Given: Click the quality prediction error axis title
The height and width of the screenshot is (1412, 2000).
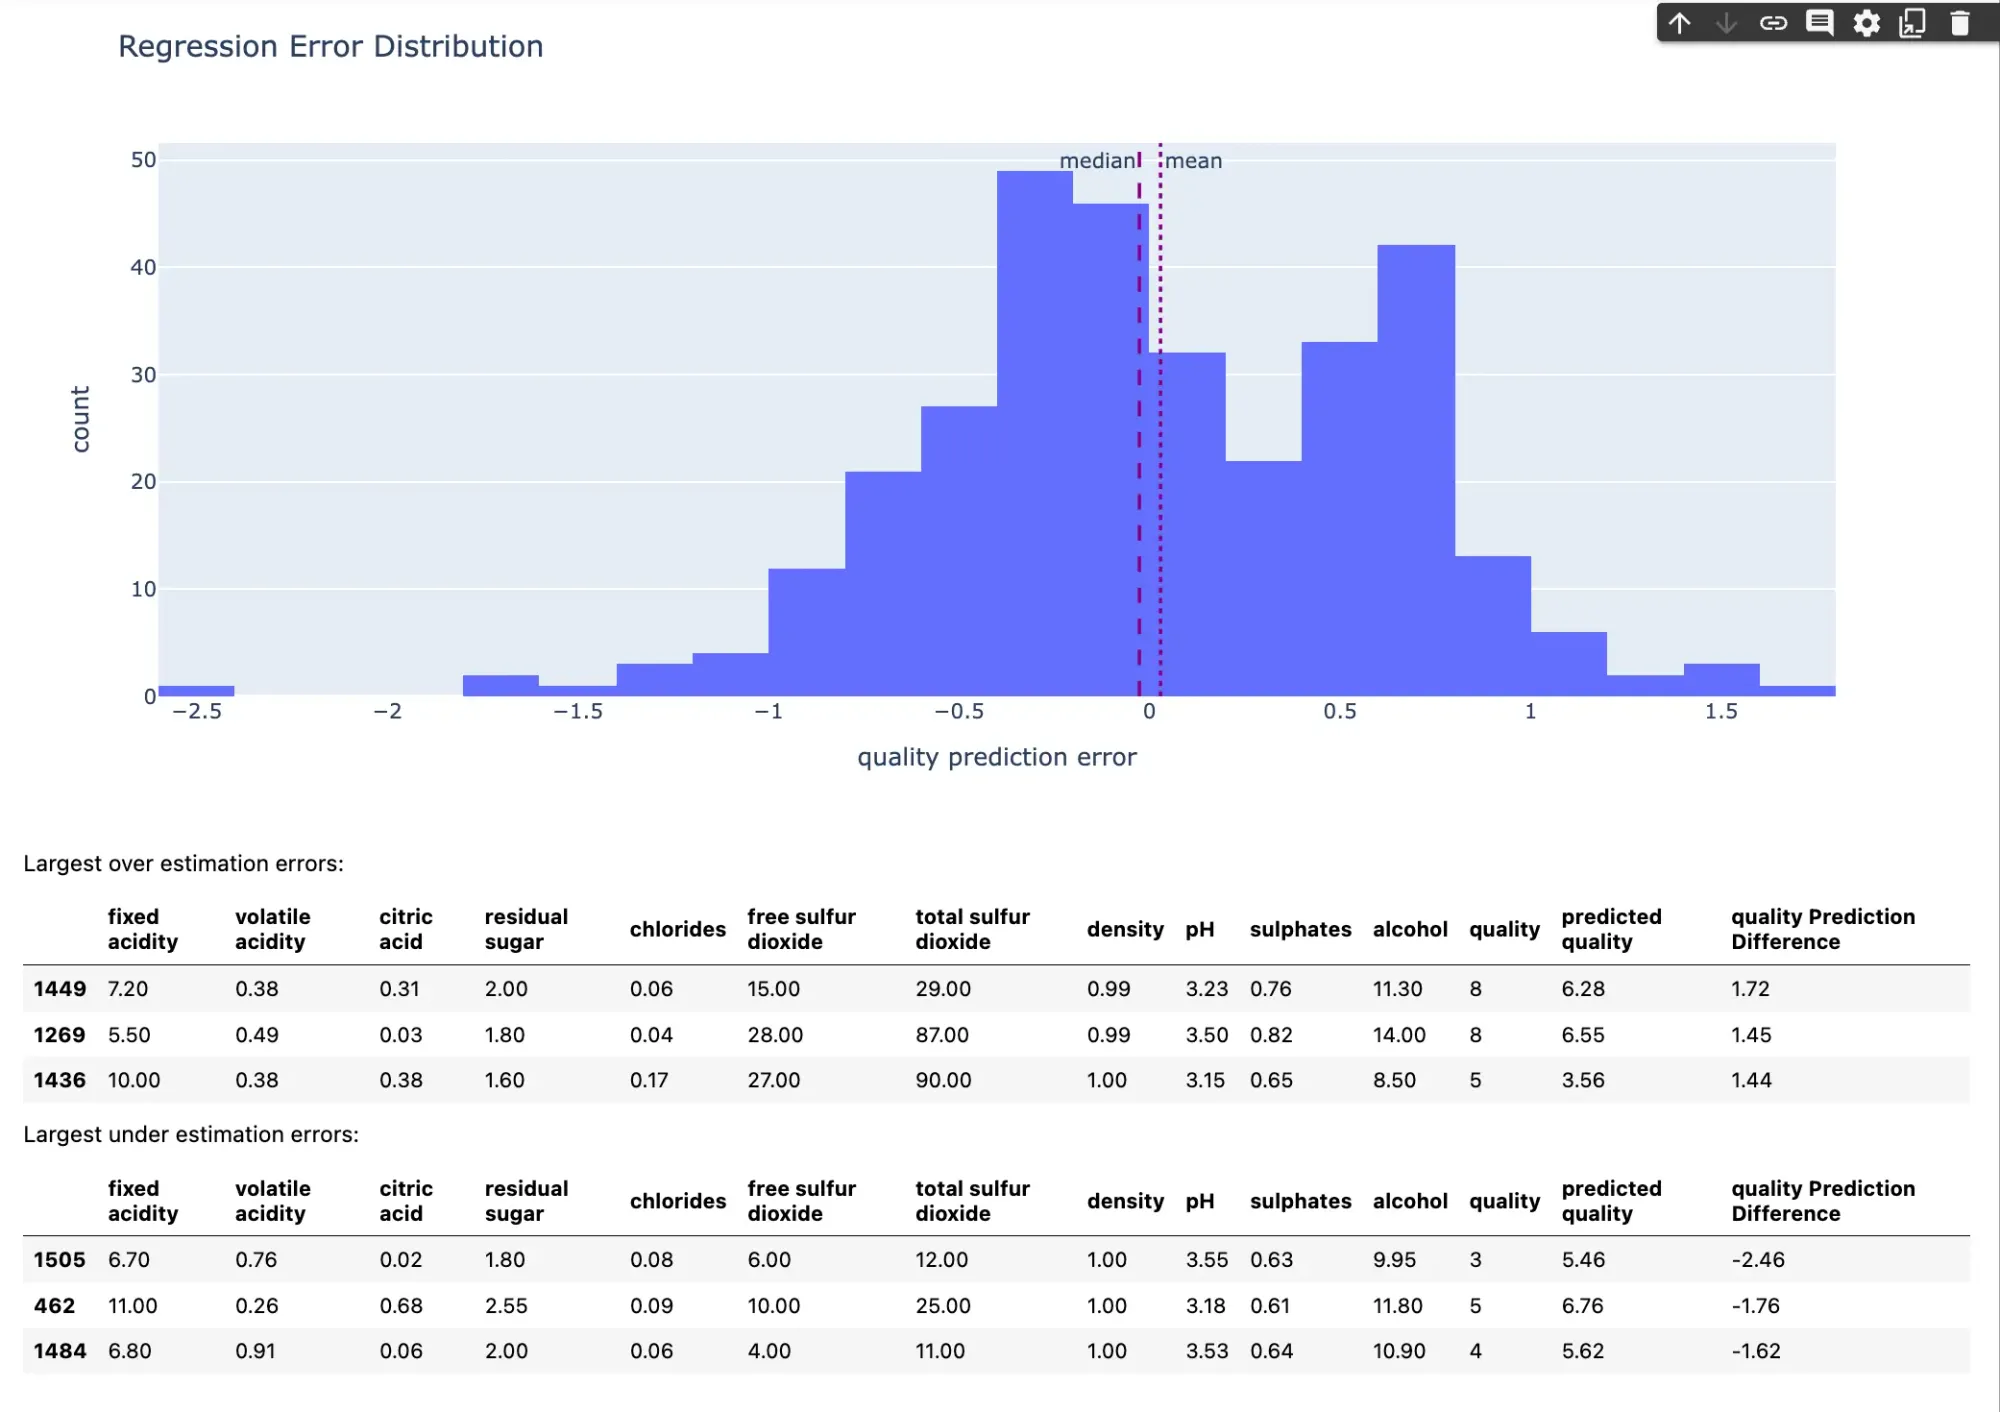Looking at the screenshot, I should pyautogui.click(x=997, y=757).
